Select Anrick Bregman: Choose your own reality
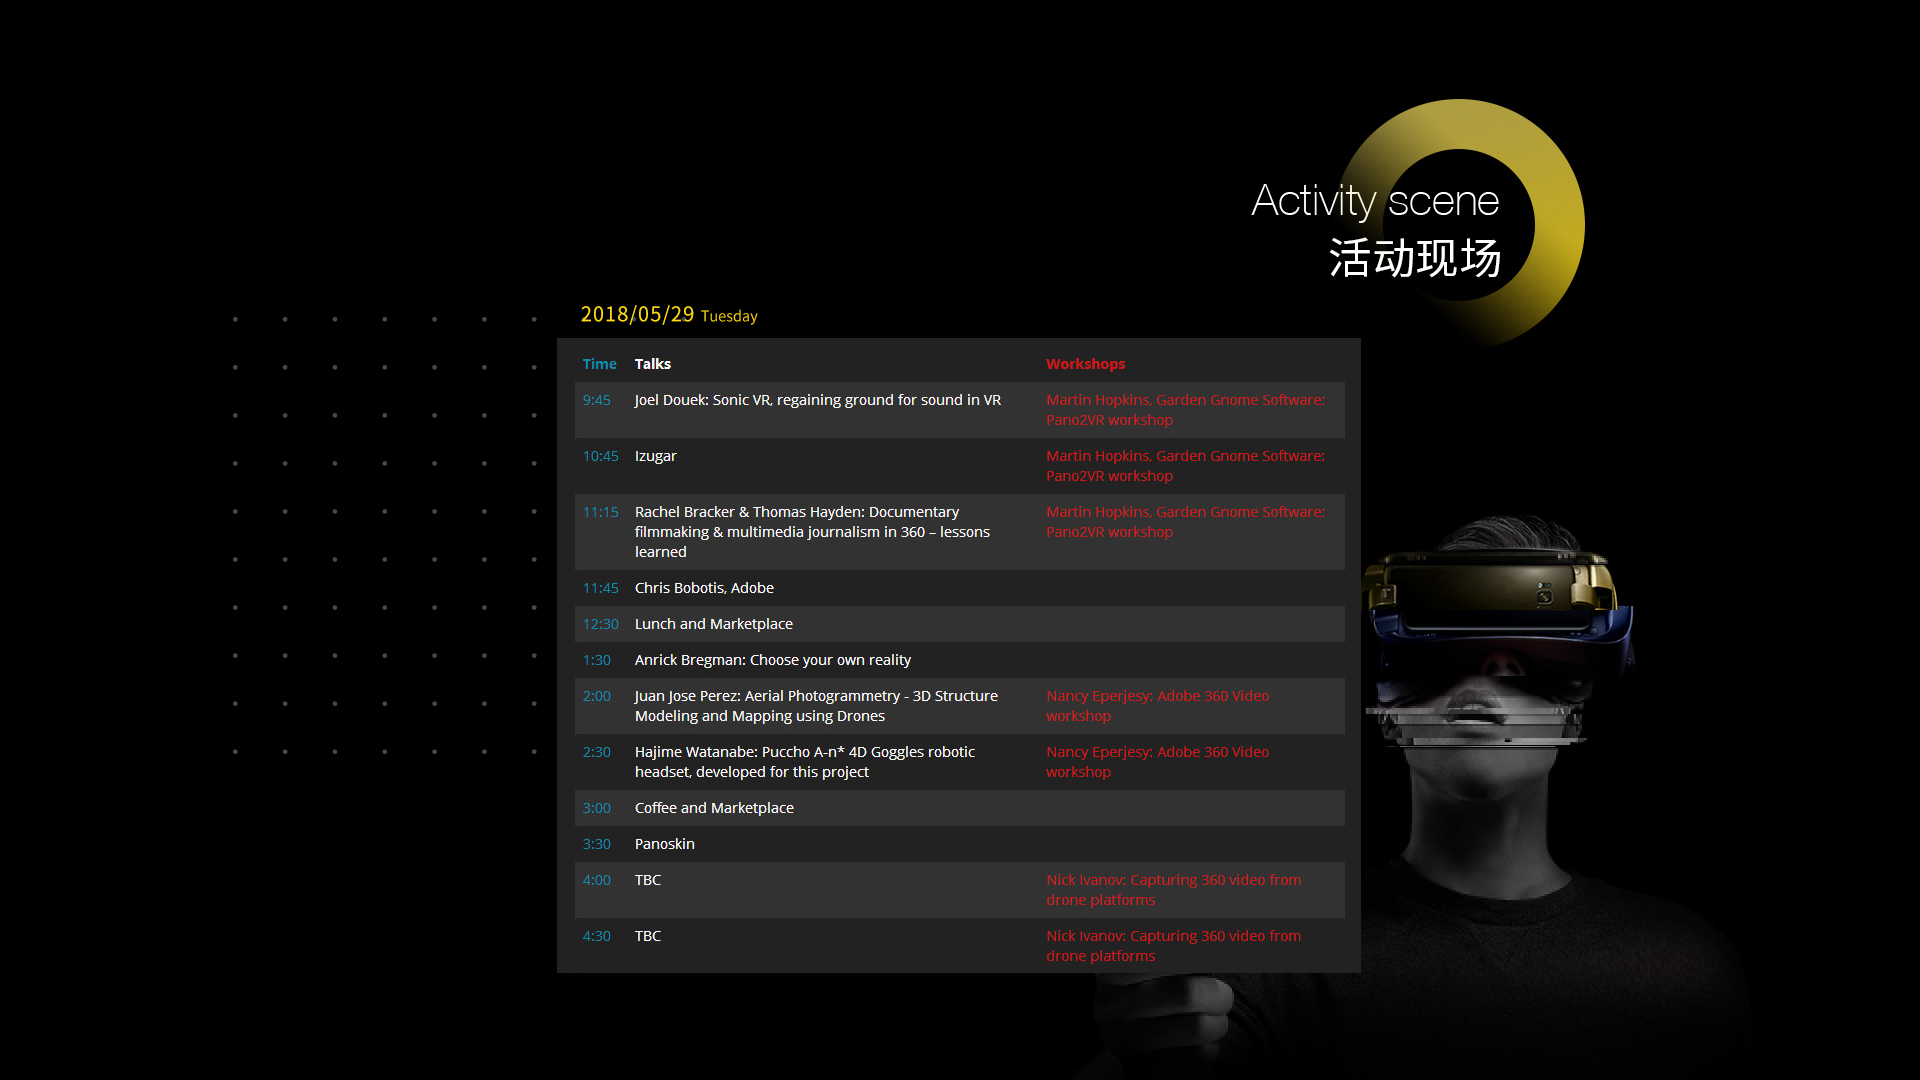Screen dimensions: 1920x1080 (773, 660)
